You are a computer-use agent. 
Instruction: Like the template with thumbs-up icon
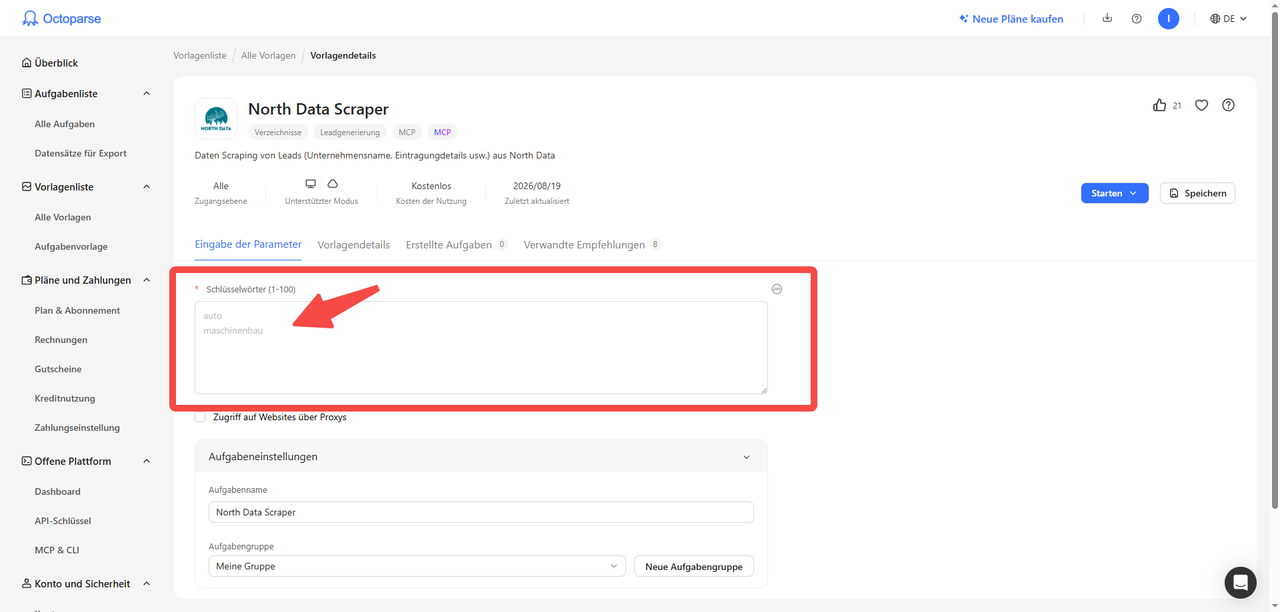tap(1160, 105)
